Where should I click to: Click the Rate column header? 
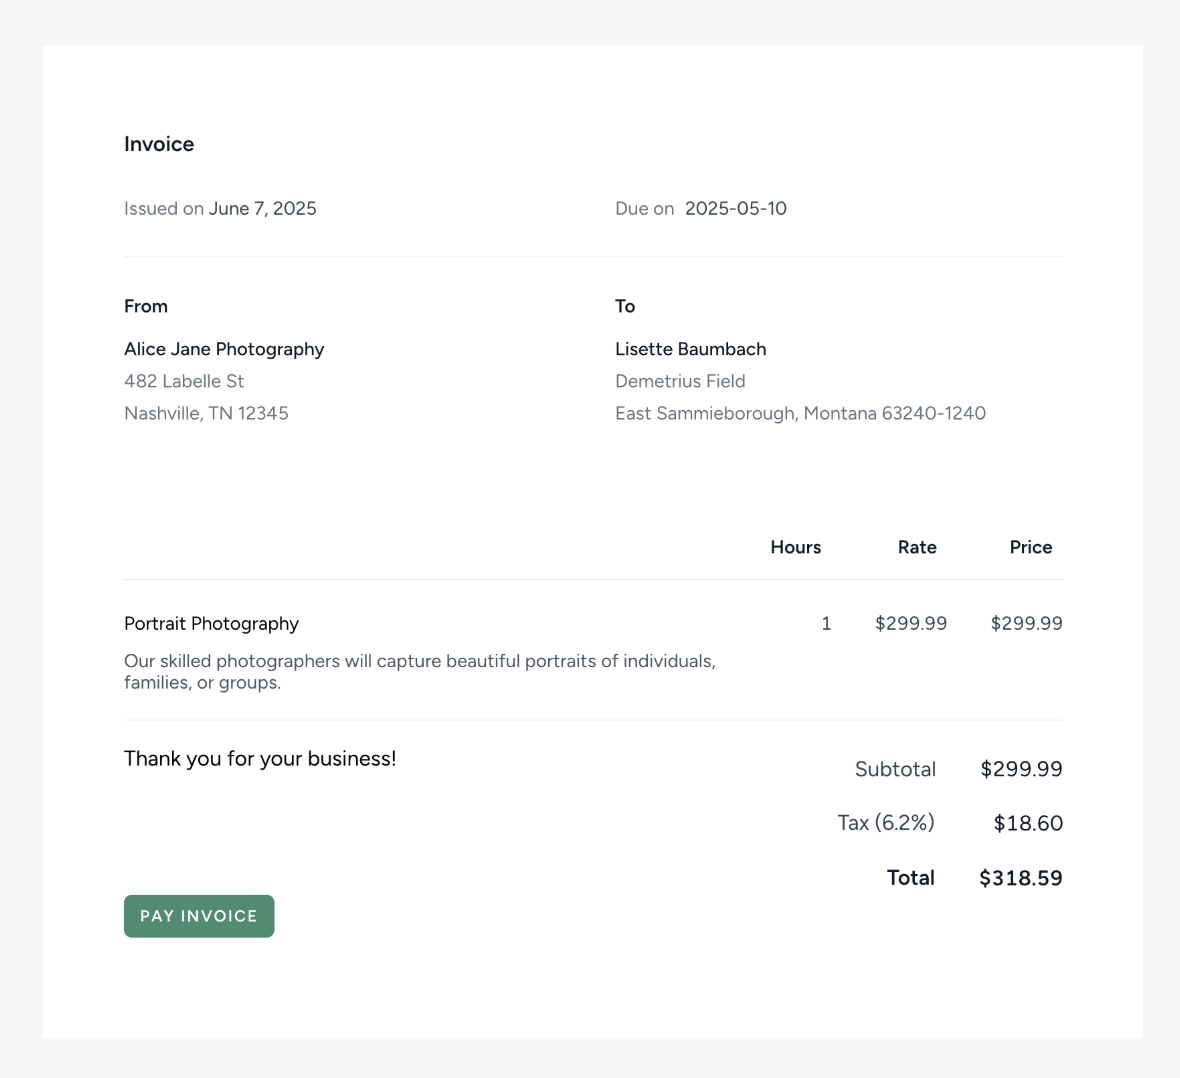[917, 547]
